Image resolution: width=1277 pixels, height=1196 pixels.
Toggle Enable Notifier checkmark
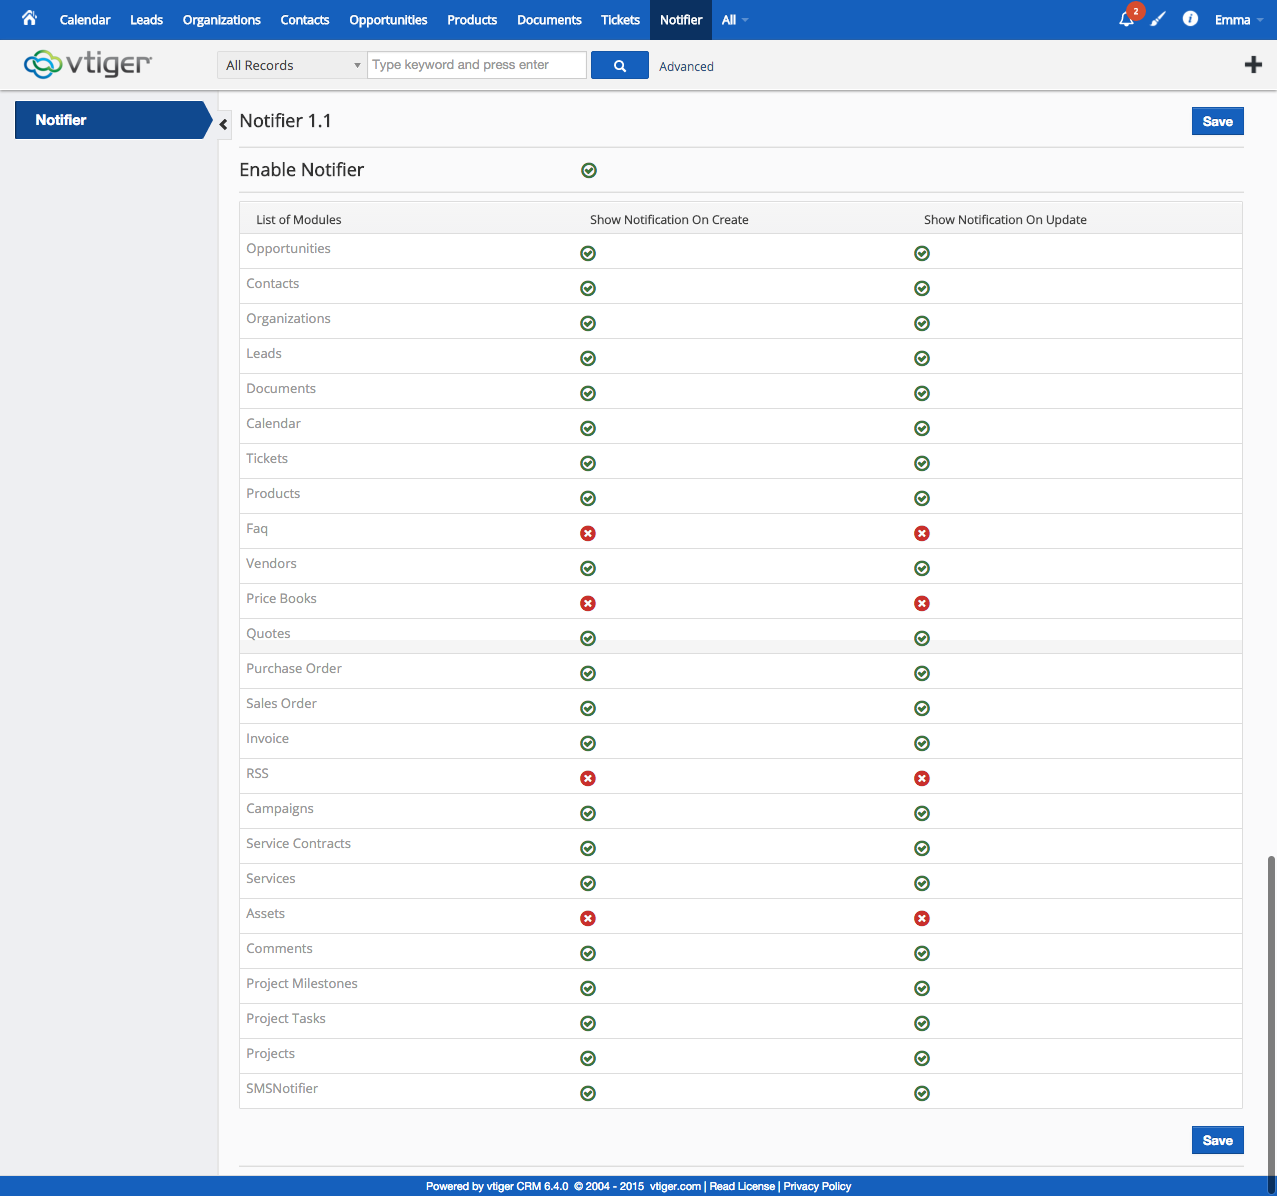(x=589, y=171)
